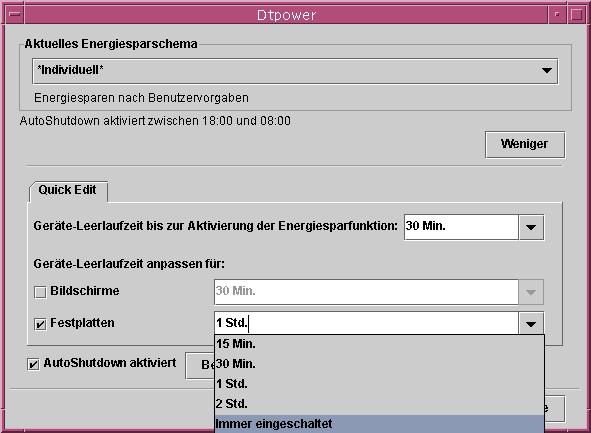Enable the Bildschirme checkbox
Viewport: 591px width, 433px height.
click(40, 292)
